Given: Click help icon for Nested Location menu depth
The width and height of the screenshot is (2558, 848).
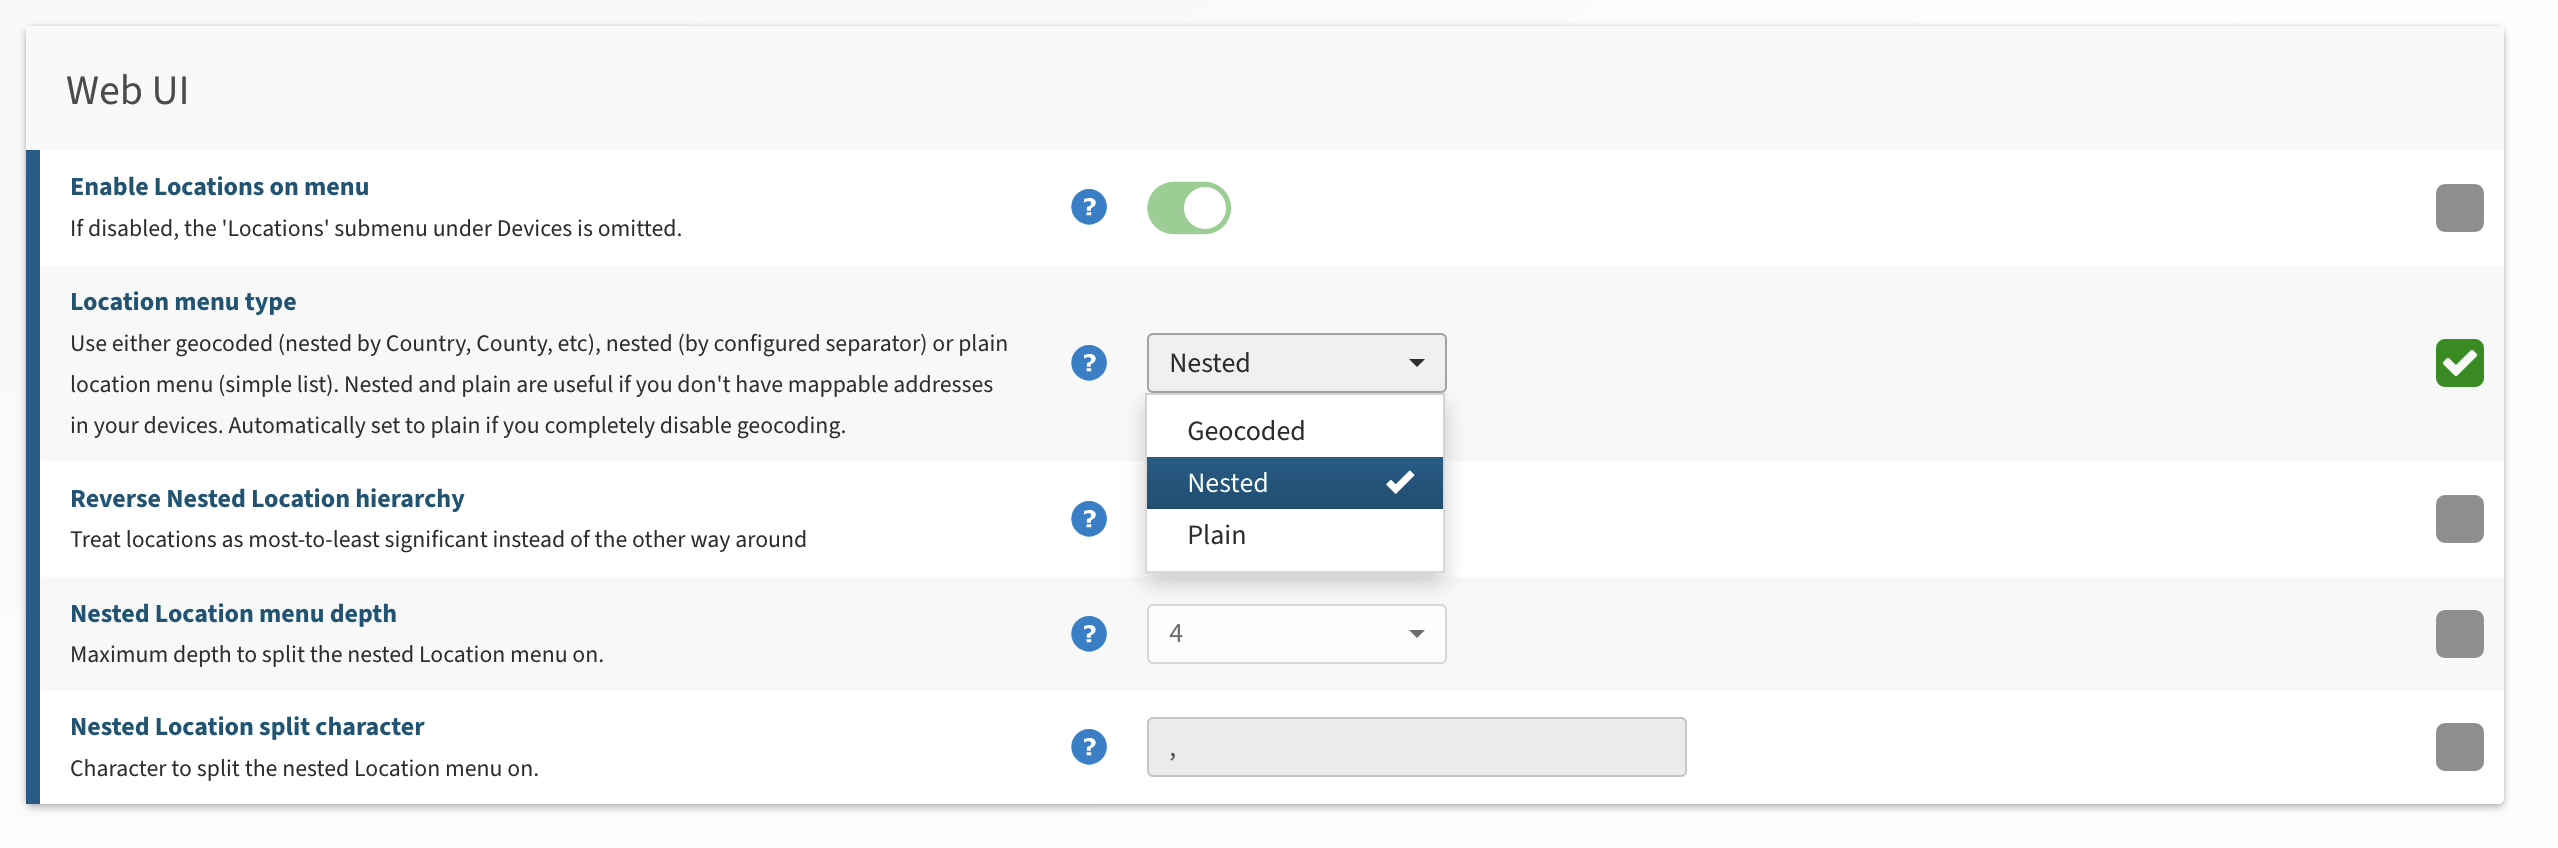Looking at the screenshot, I should click(x=1088, y=633).
